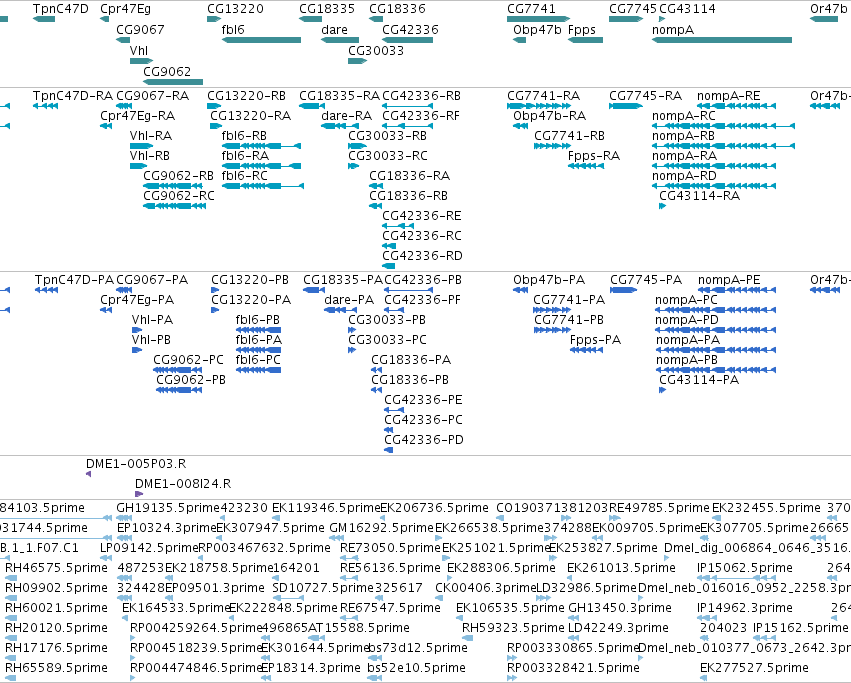The height and width of the screenshot is (683, 851).
Task: Click the CG42336-PF protein glyph
Action: pyautogui.click(x=394, y=310)
